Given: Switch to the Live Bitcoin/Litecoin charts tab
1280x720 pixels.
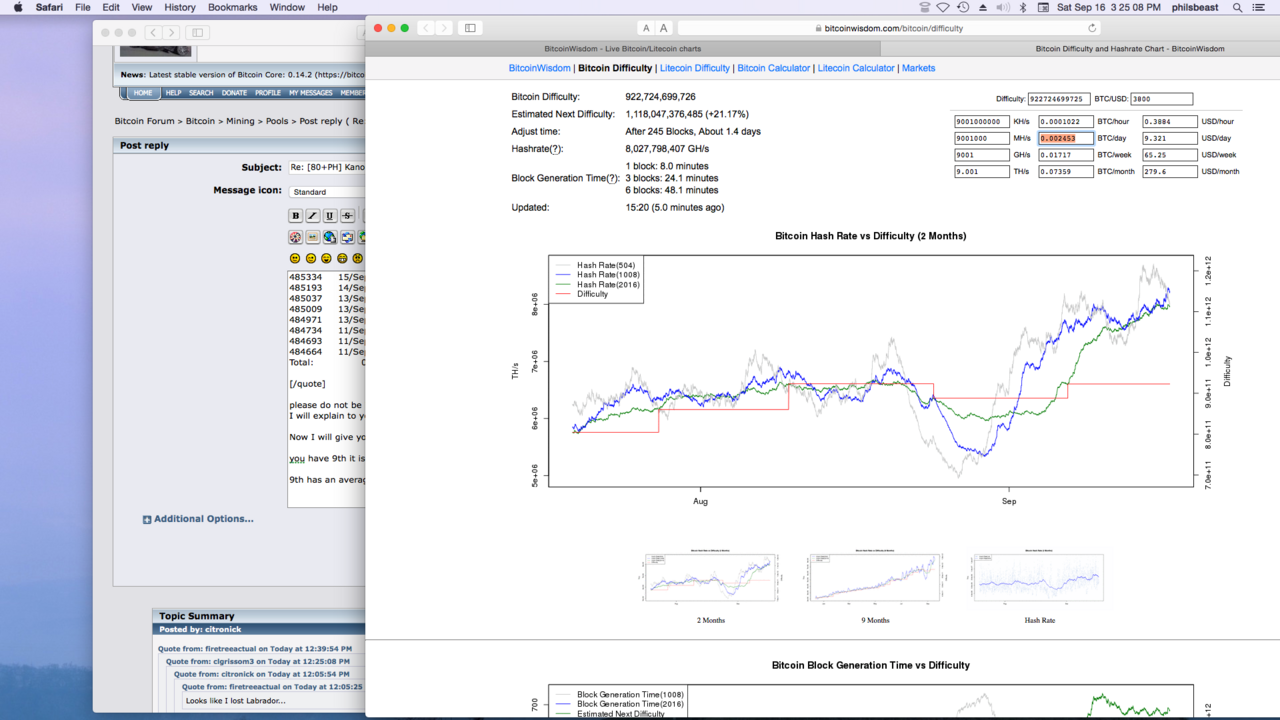Looking at the screenshot, I should (x=623, y=48).
